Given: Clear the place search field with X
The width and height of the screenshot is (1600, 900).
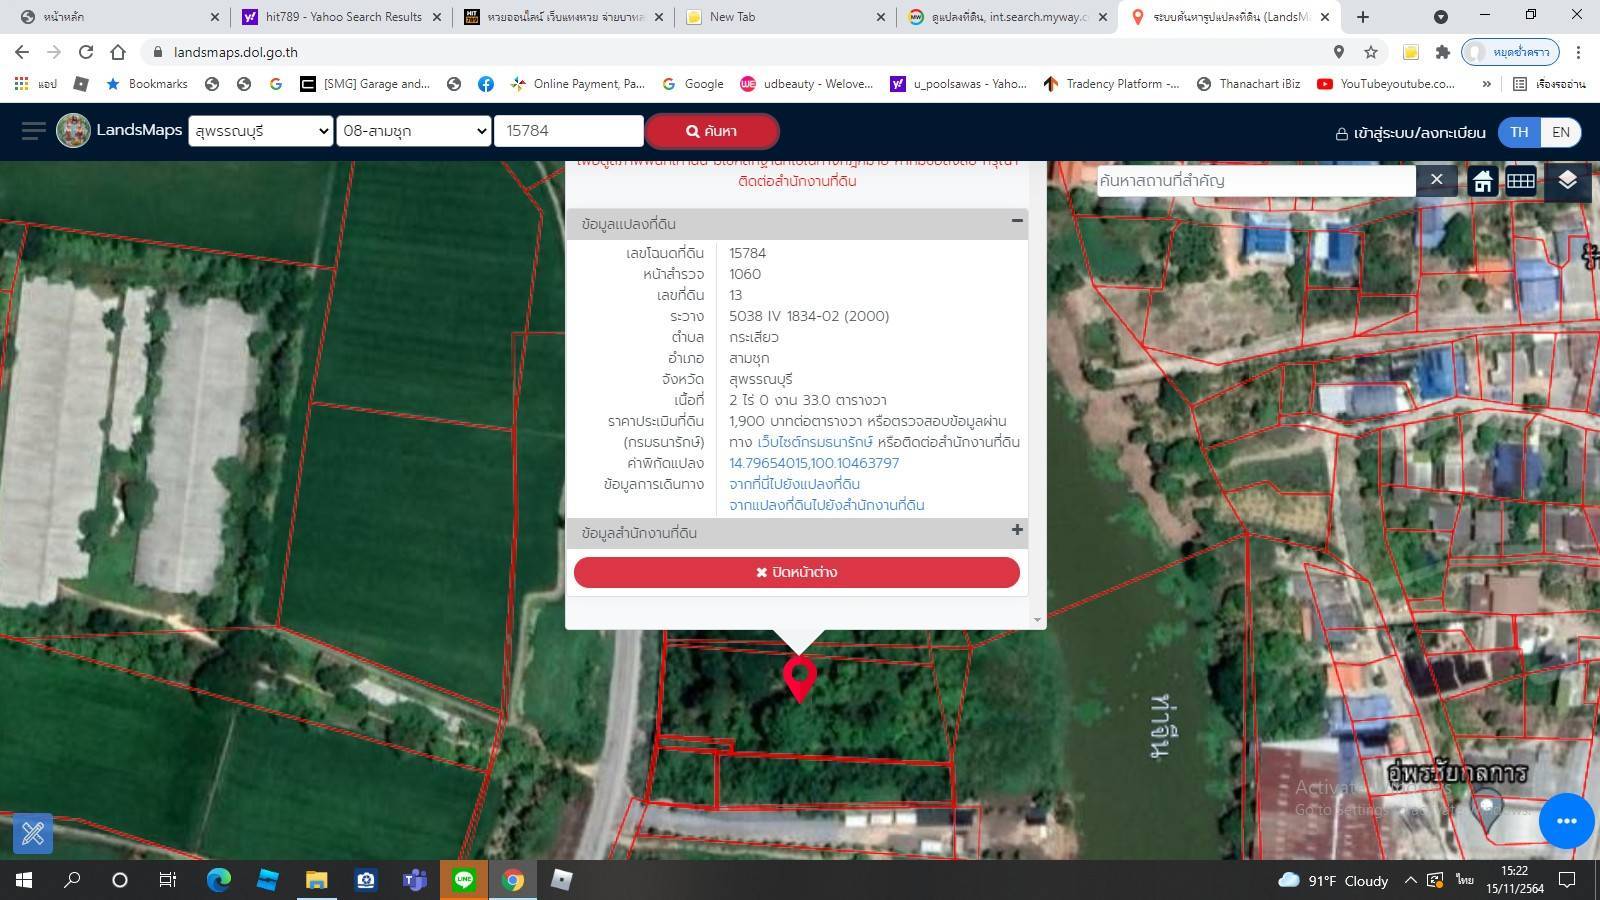Looking at the screenshot, I should coord(1436,179).
